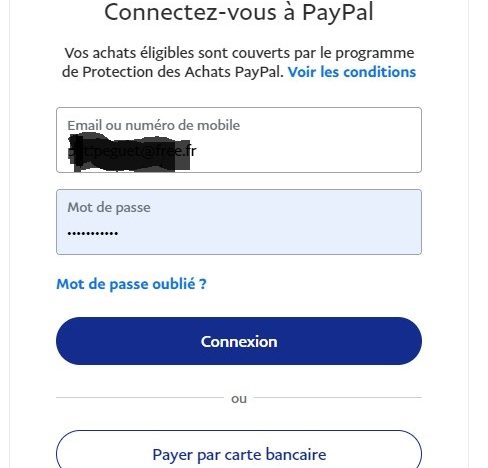Click the Connectez-vous à PayPal heading
Viewport: 488px width, 468px height.
click(239, 13)
